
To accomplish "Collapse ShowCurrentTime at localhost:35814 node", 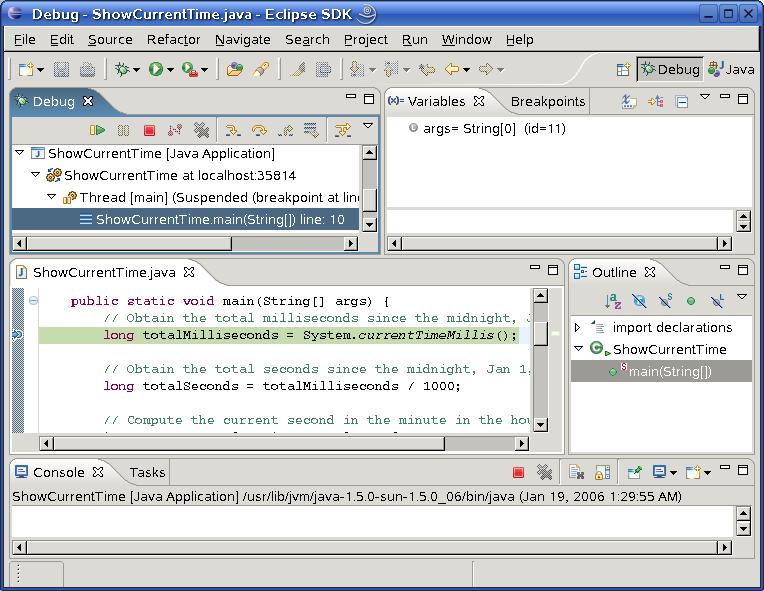I will (x=36, y=174).
